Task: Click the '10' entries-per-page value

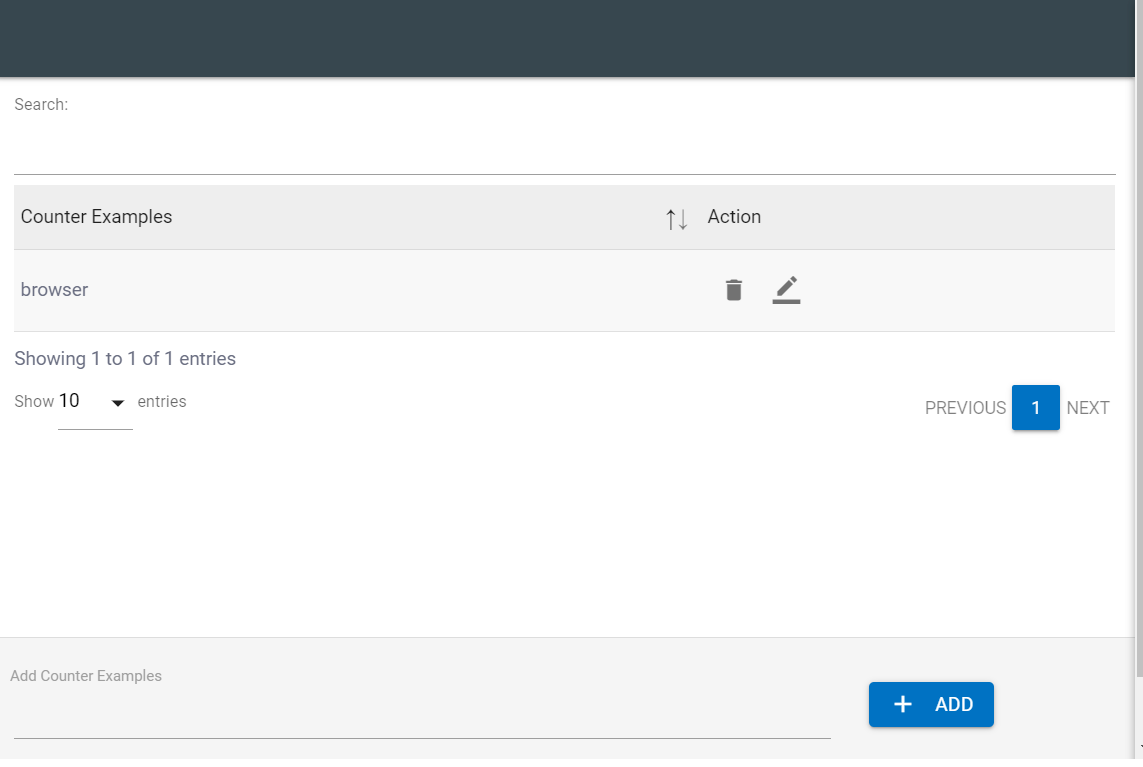Action: point(70,402)
